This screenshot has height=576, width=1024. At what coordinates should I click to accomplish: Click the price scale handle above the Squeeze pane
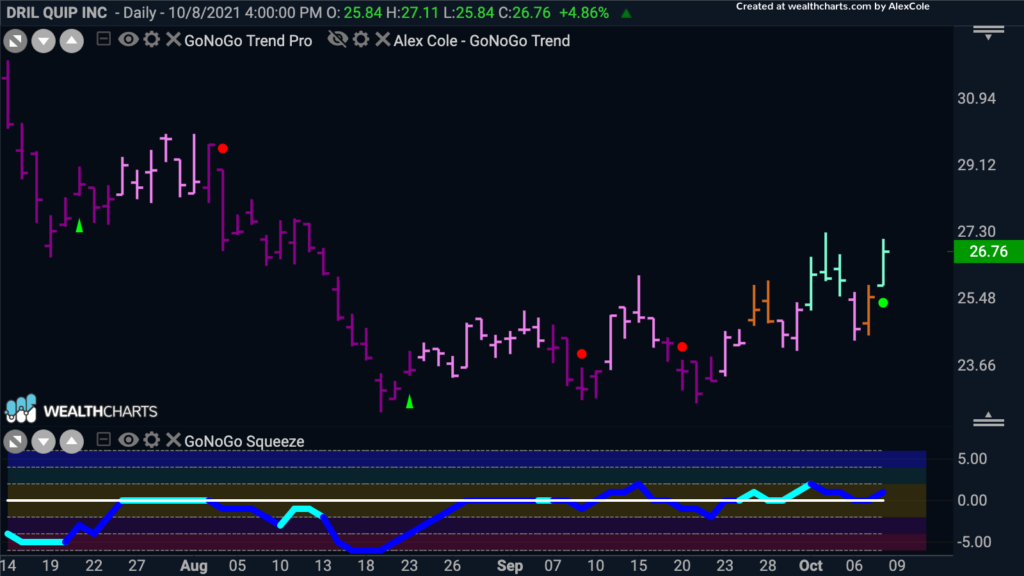pos(989,420)
